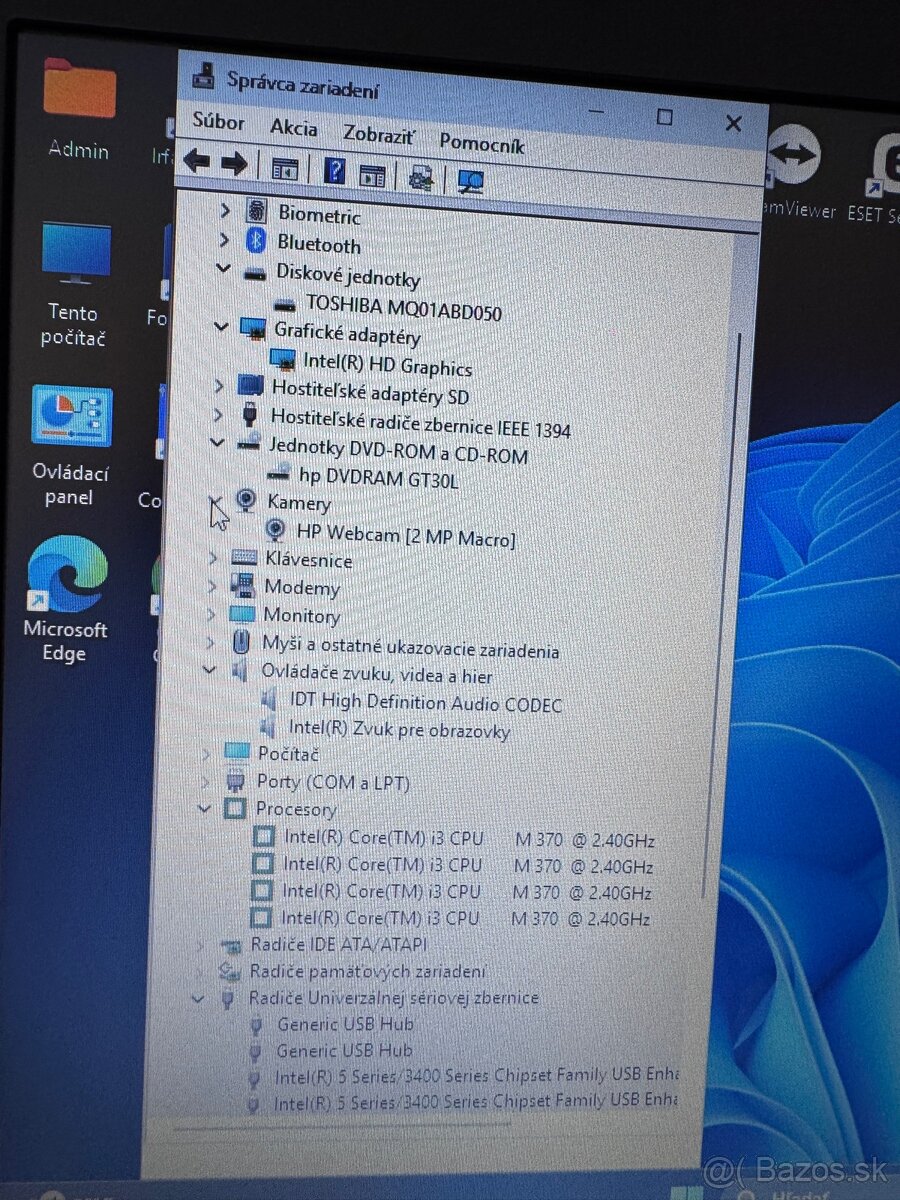Collapse the Diskové jednotky node
Image resolution: width=900 pixels, height=1200 pixels.
[x=222, y=268]
